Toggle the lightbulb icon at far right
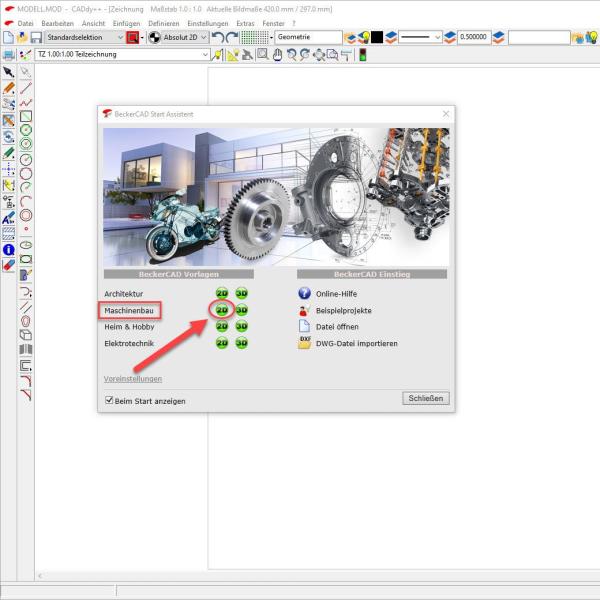This screenshot has width=600, height=600. point(592,38)
